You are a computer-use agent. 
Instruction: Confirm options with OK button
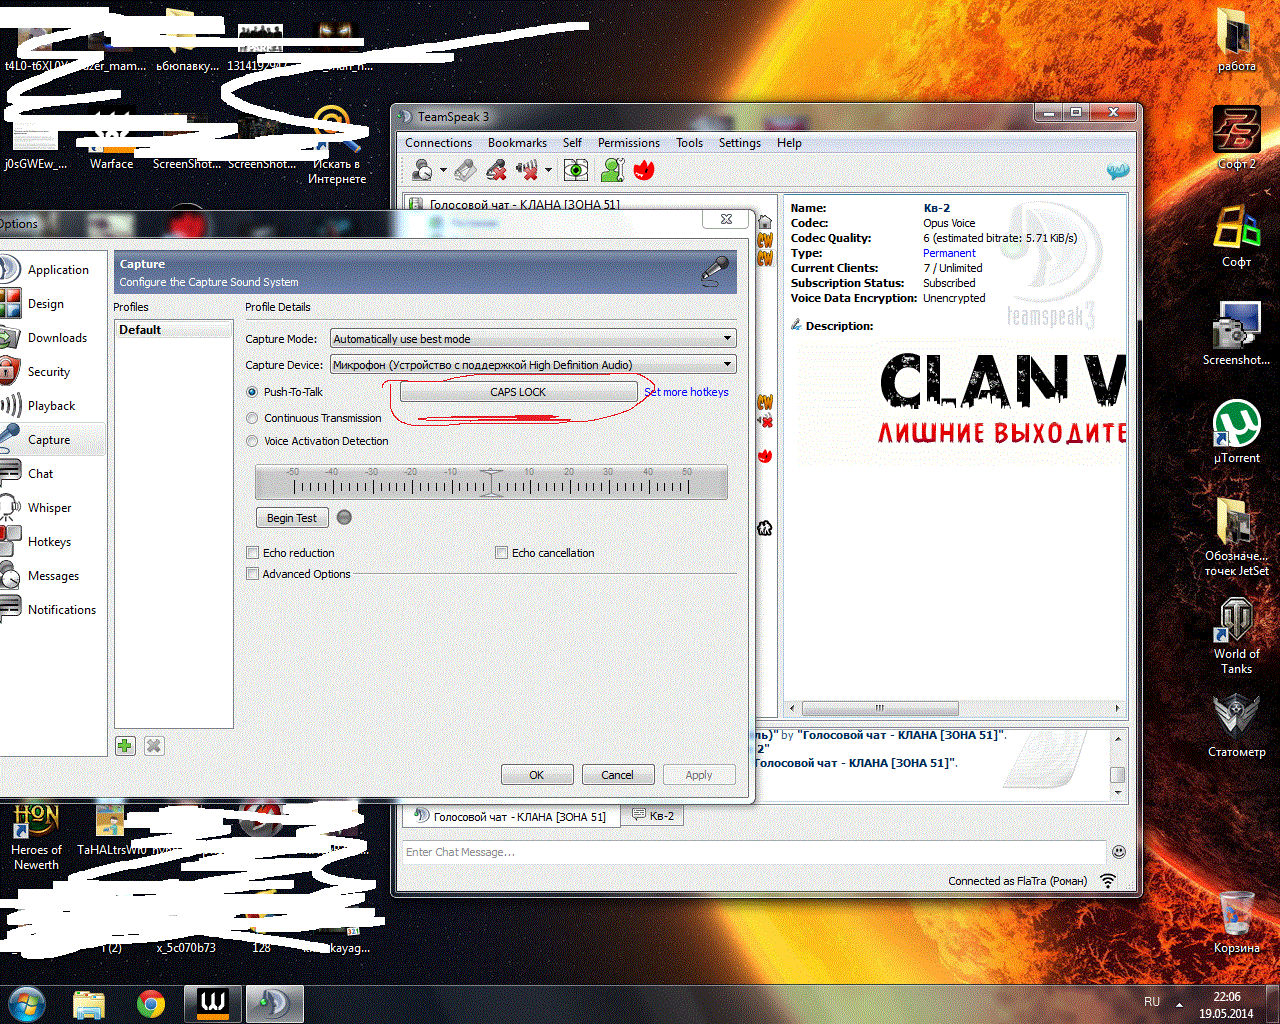537,775
